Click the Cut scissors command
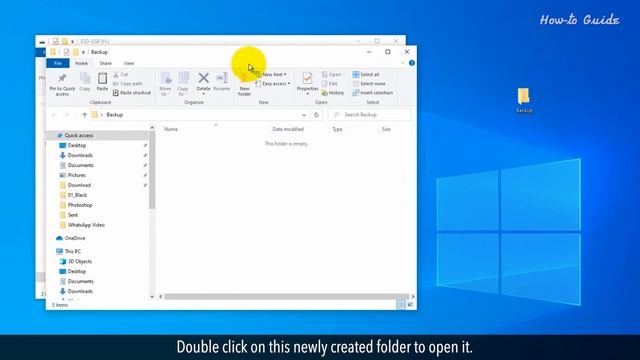 click(121, 75)
